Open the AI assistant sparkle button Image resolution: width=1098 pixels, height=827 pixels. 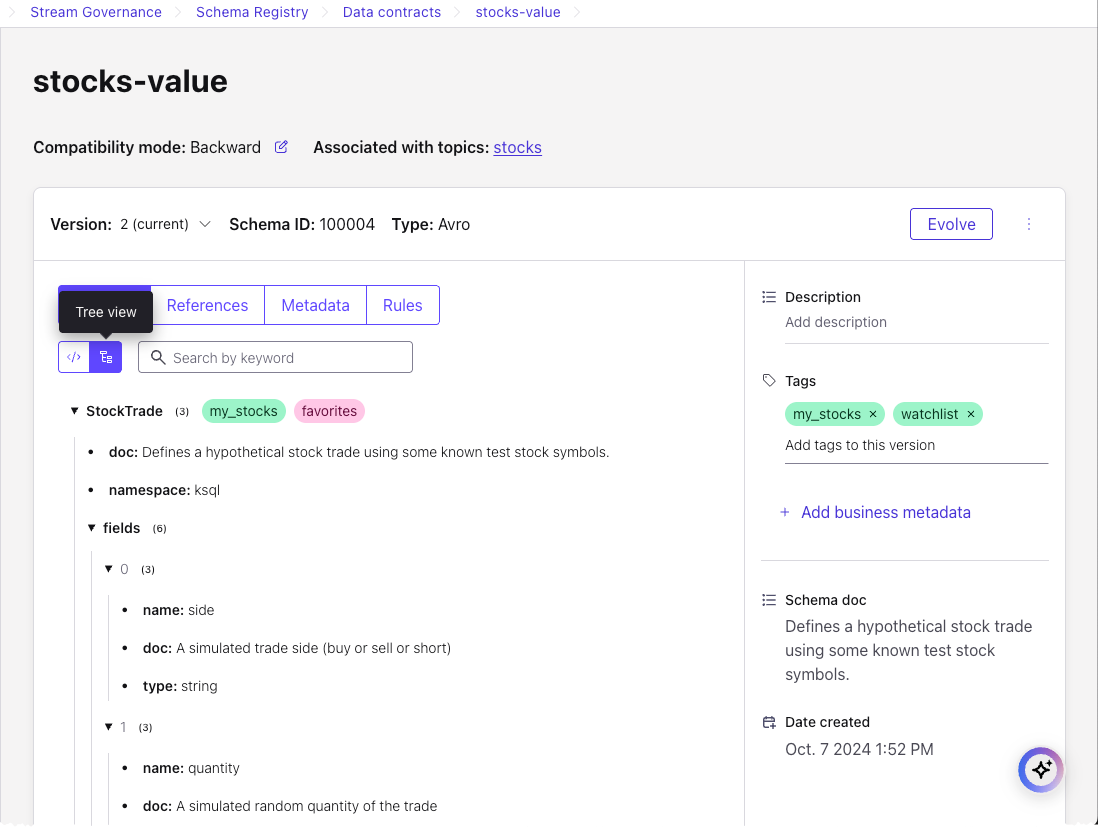click(x=1041, y=769)
